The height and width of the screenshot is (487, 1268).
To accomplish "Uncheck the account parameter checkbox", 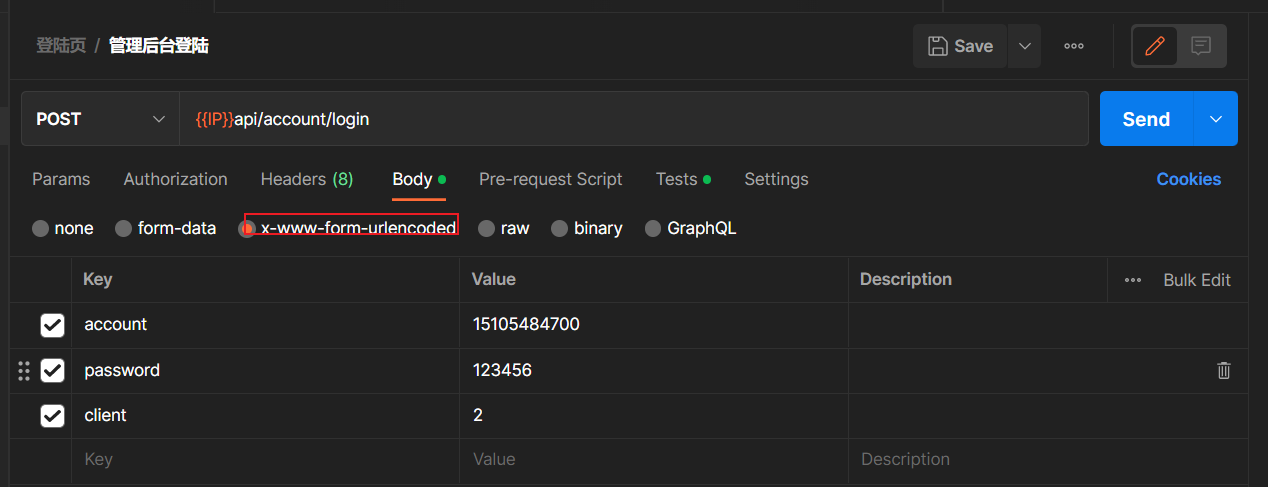I will pyautogui.click(x=52, y=325).
